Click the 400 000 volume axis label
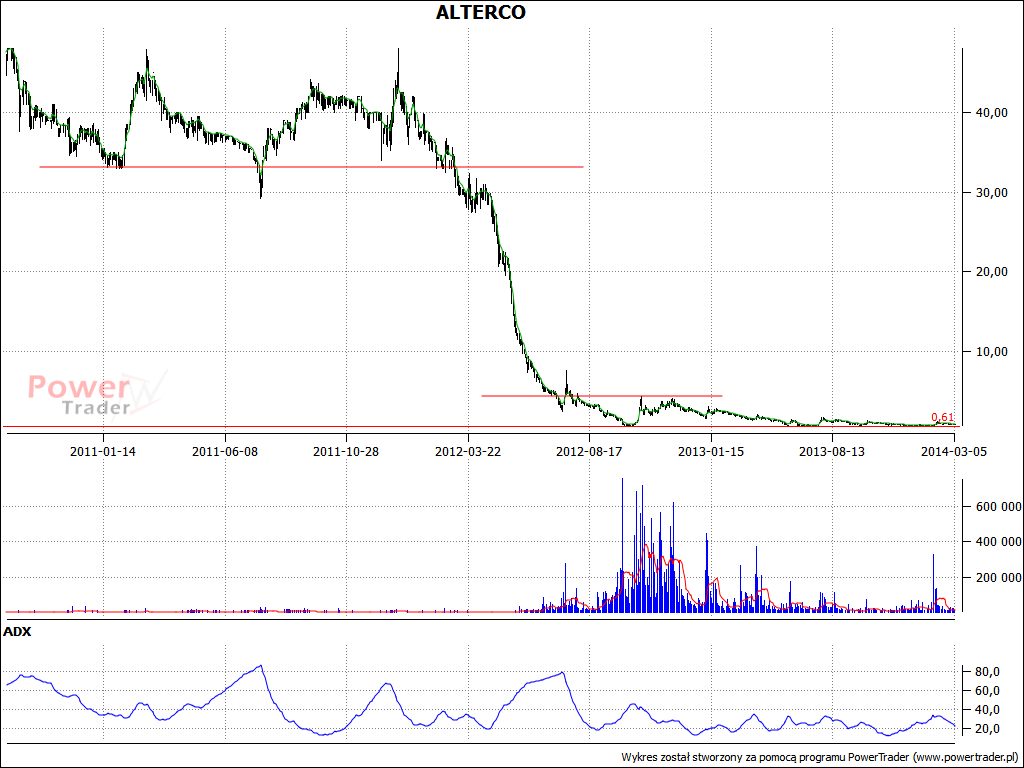1024x768 pixels. [999, 542]
